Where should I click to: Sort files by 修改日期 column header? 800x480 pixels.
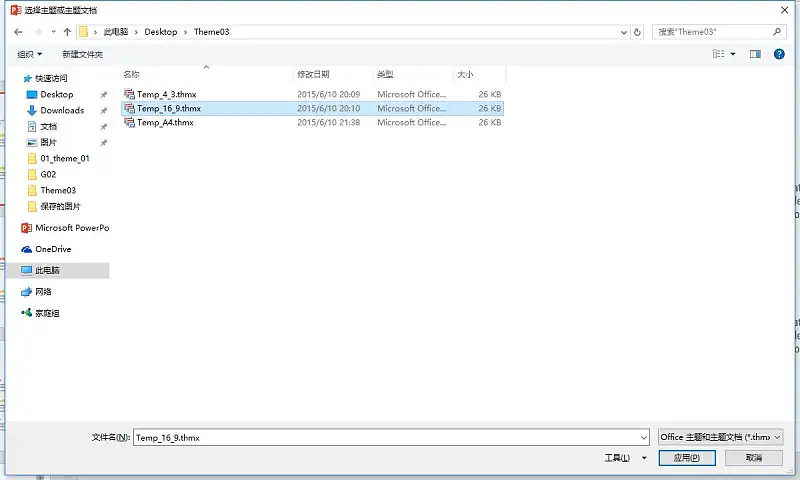313,75
